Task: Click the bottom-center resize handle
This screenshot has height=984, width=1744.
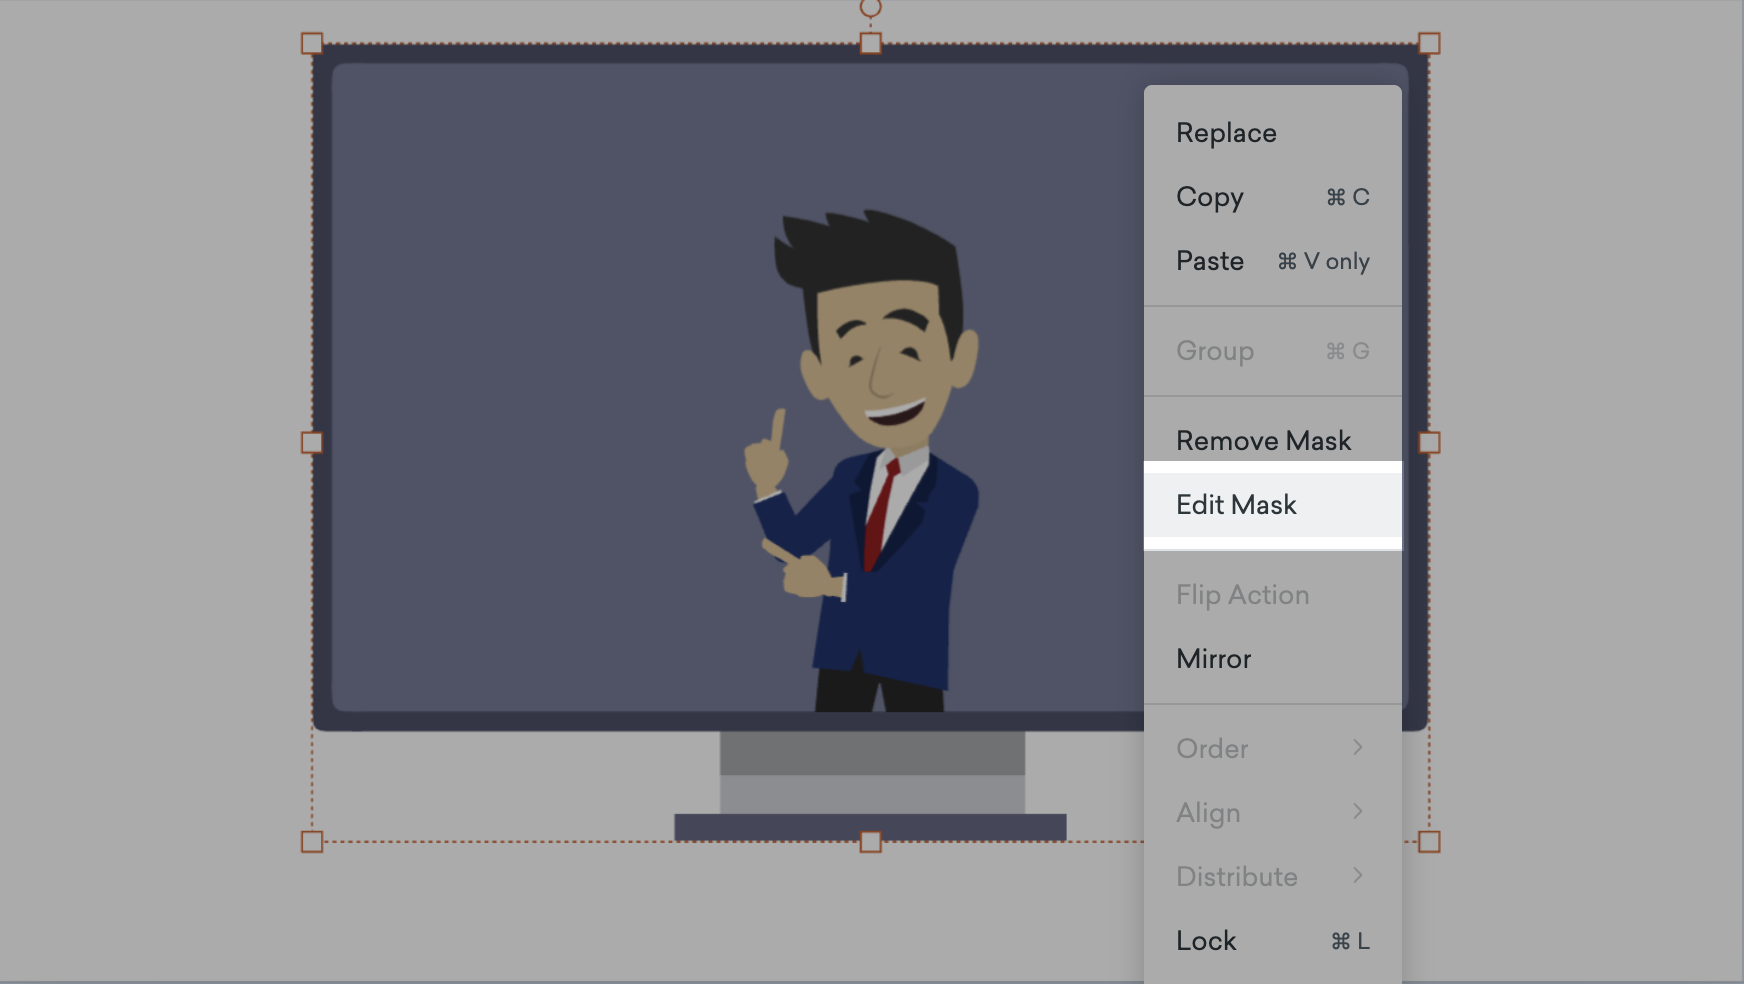Action: point(870,842)
